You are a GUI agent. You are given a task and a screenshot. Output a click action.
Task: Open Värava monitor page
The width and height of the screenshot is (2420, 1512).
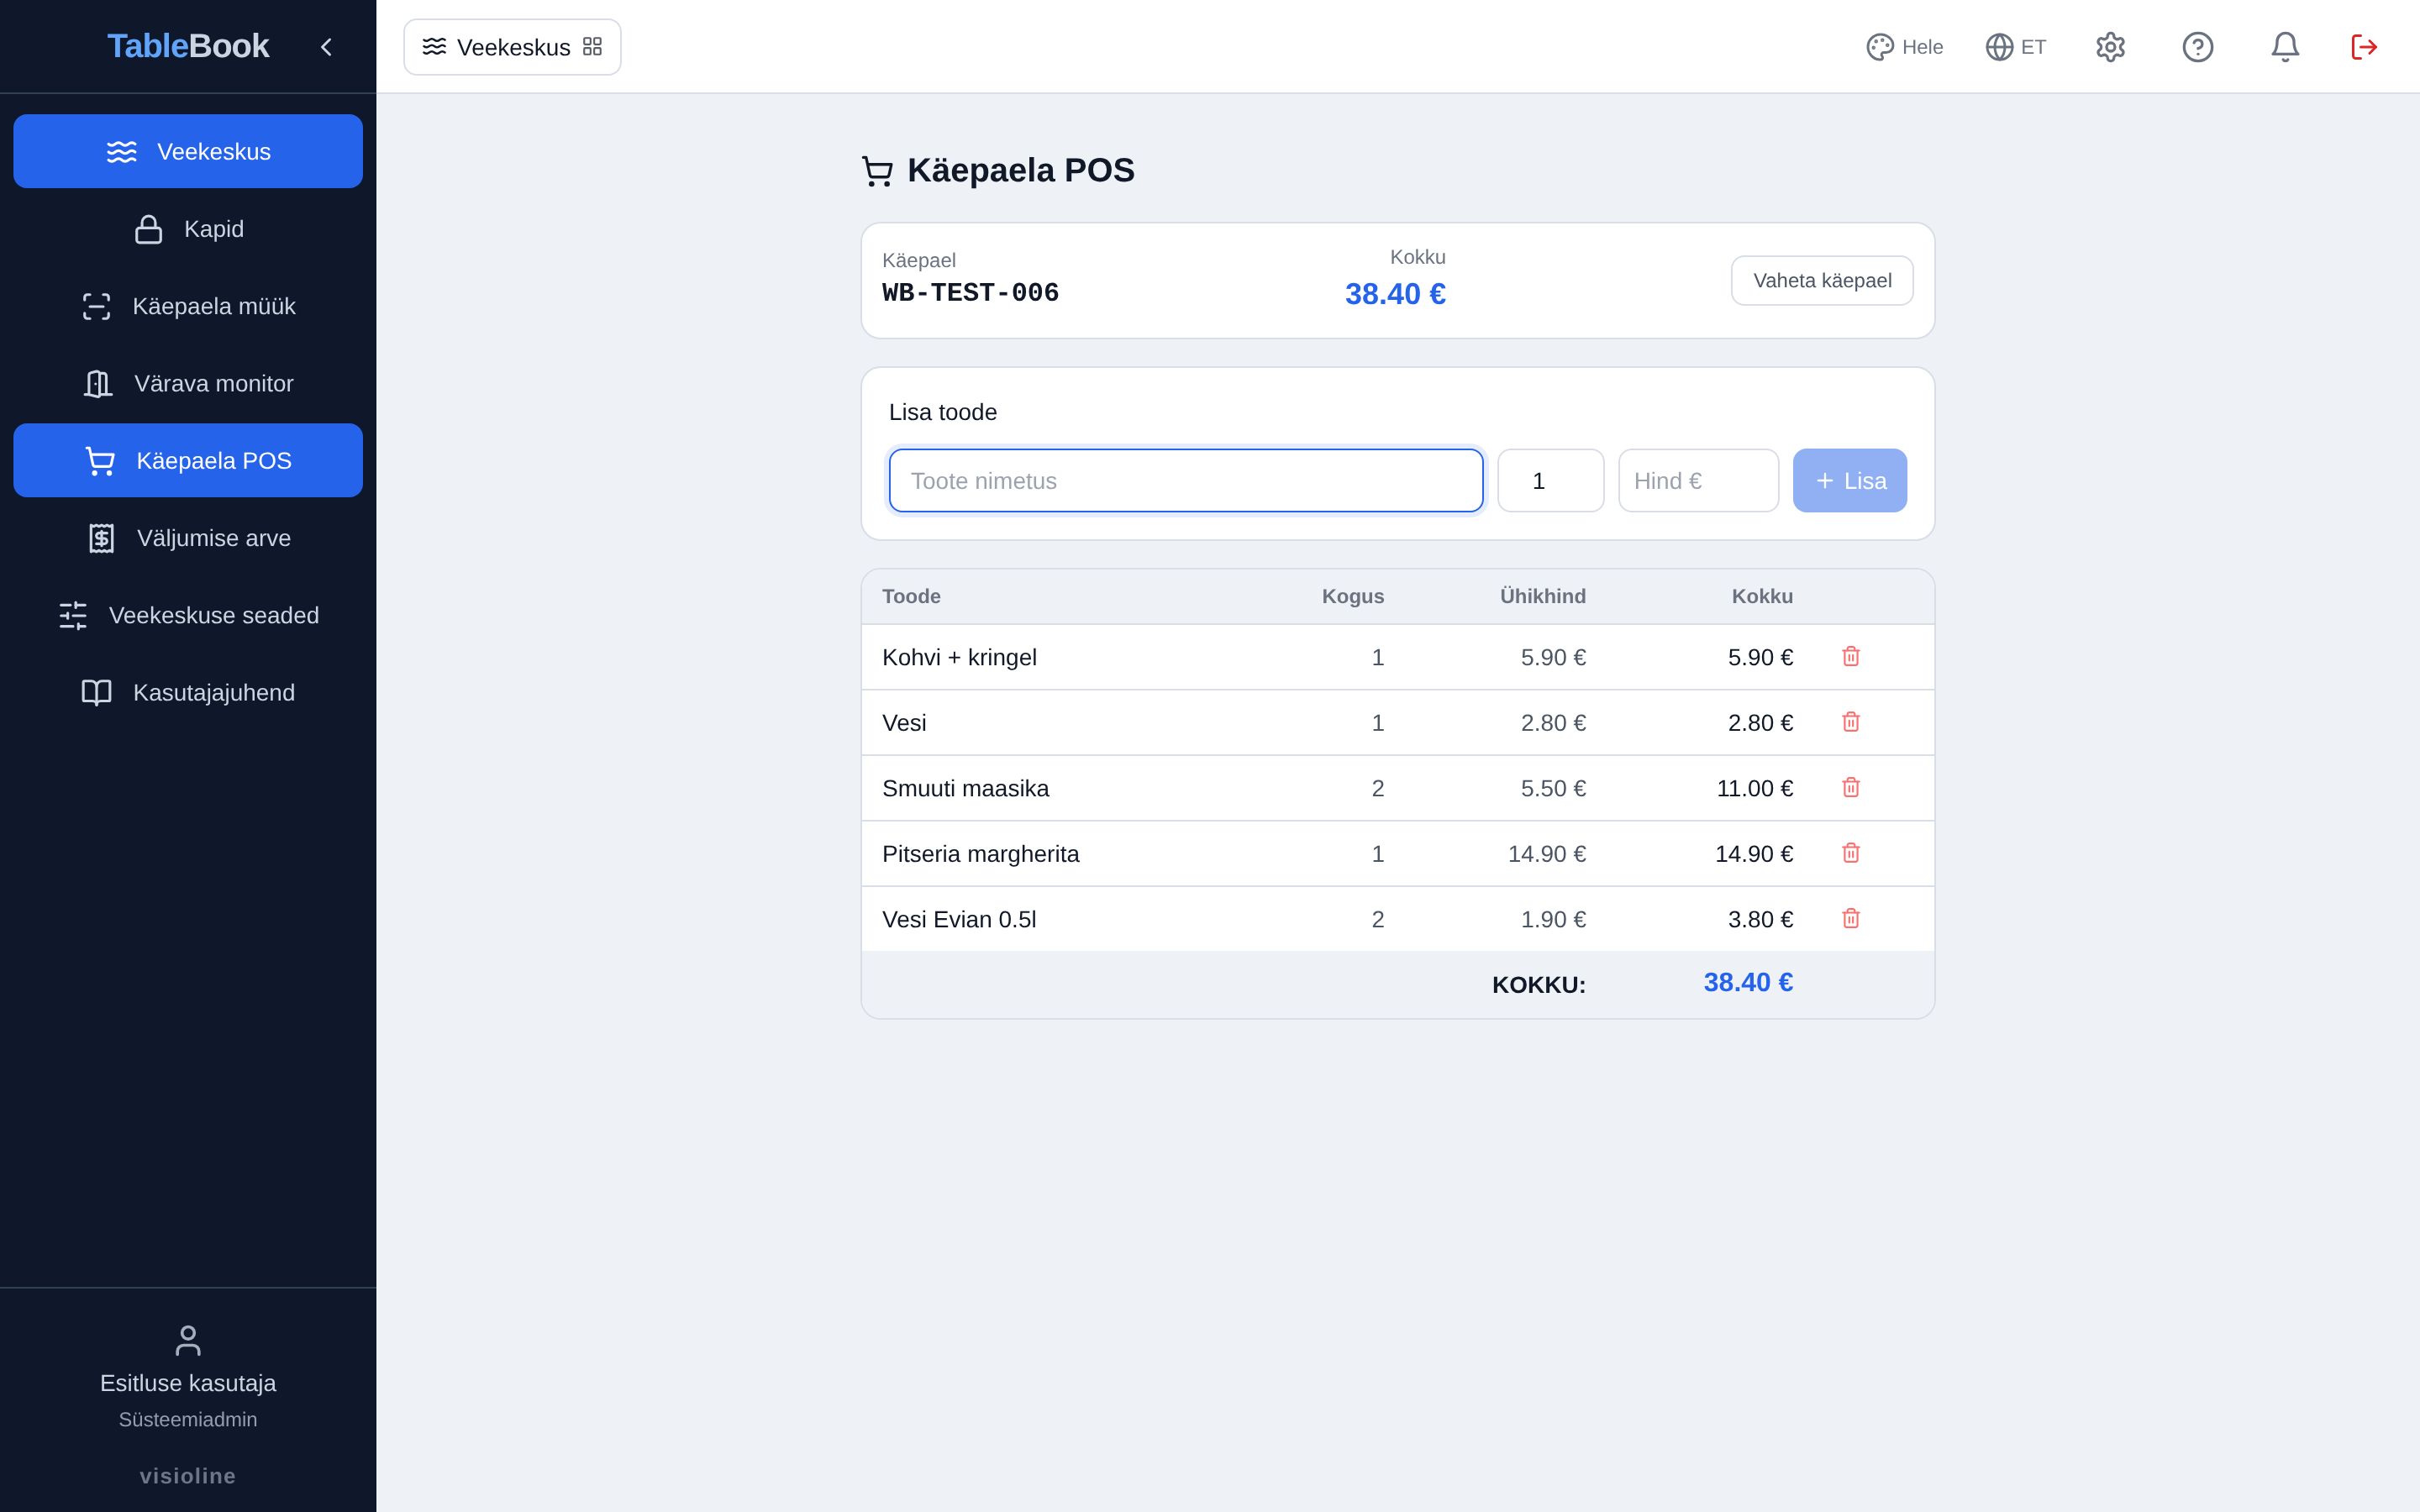[188, 383]
